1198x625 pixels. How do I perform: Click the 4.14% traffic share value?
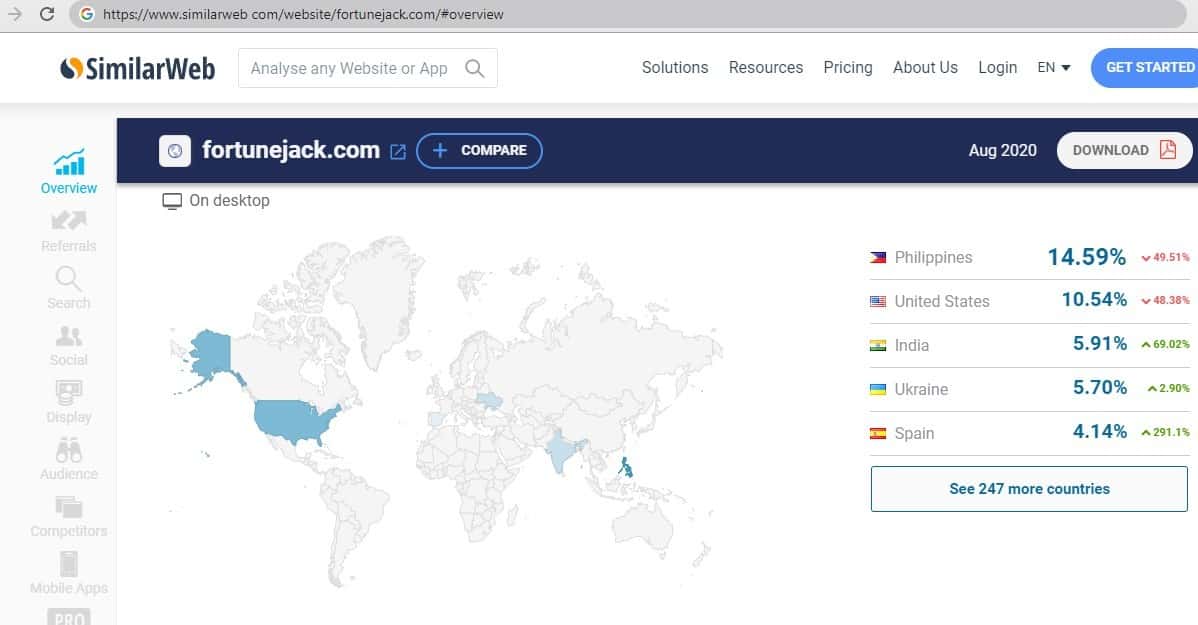(x=1099, y=432)
